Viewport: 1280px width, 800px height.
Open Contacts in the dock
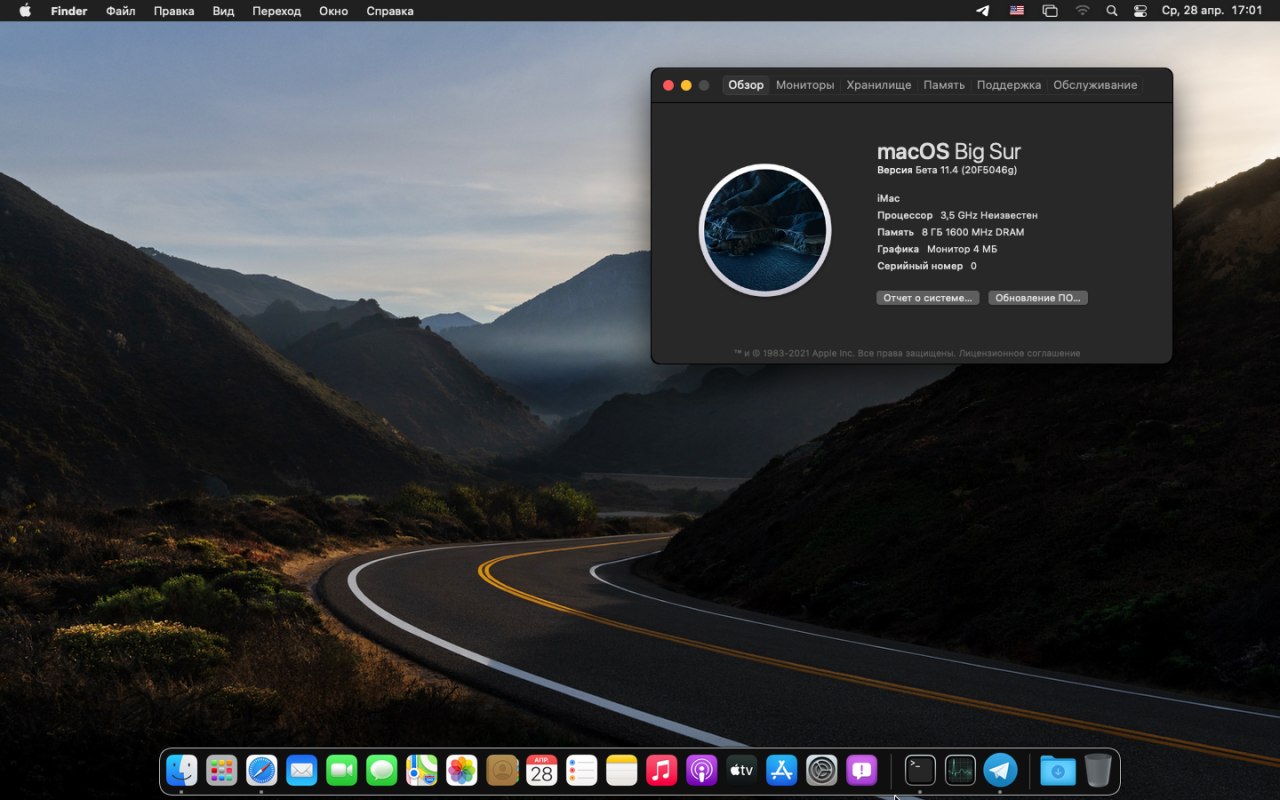click(x=502, y=770)
